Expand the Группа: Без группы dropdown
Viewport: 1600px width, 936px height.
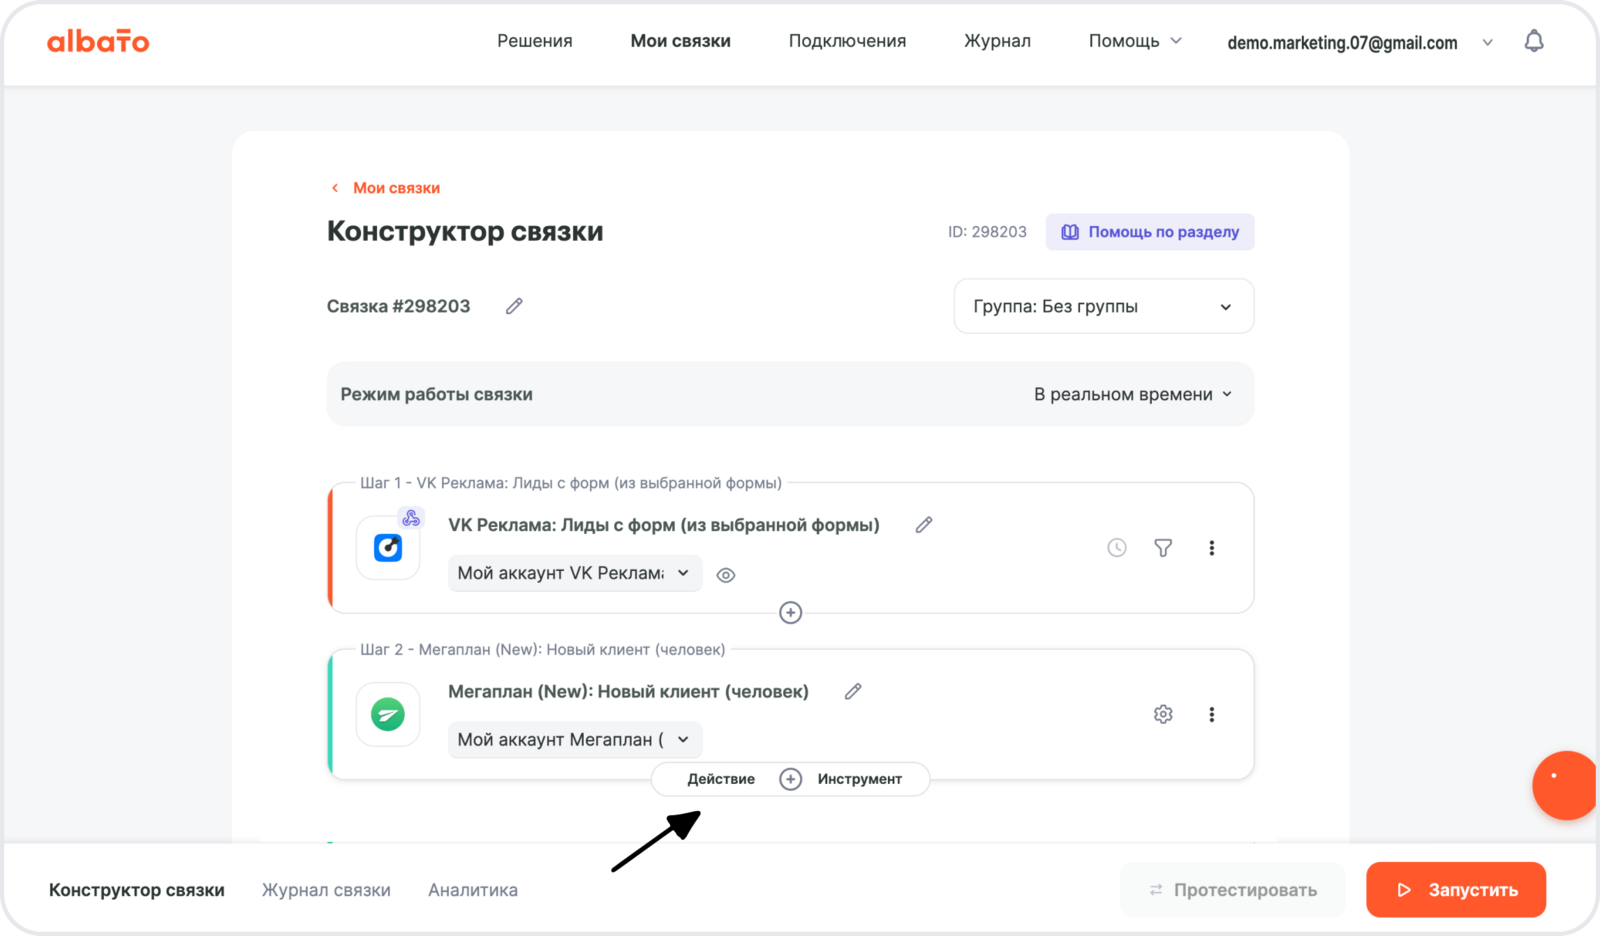pos(1103,306)
